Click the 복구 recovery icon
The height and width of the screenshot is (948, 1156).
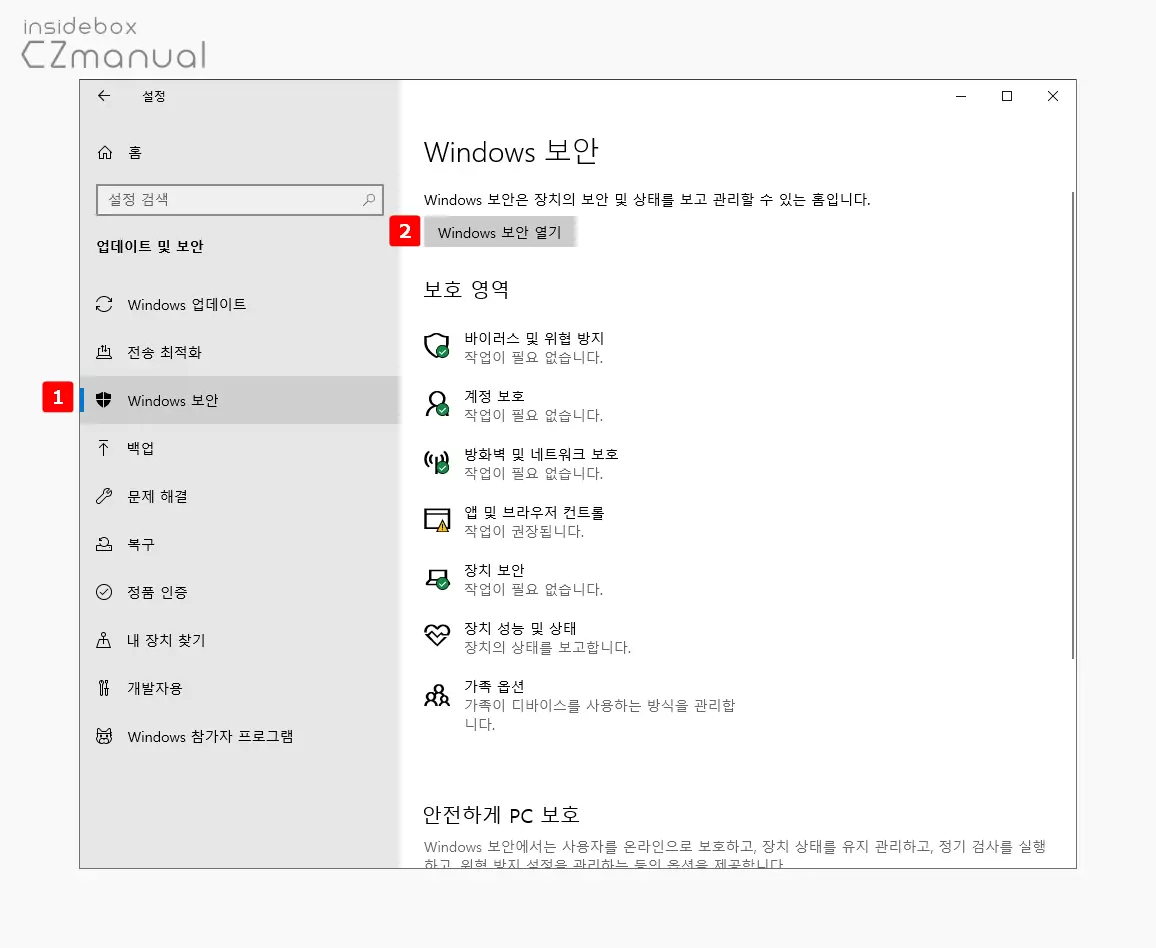click(x=104, y=544)
